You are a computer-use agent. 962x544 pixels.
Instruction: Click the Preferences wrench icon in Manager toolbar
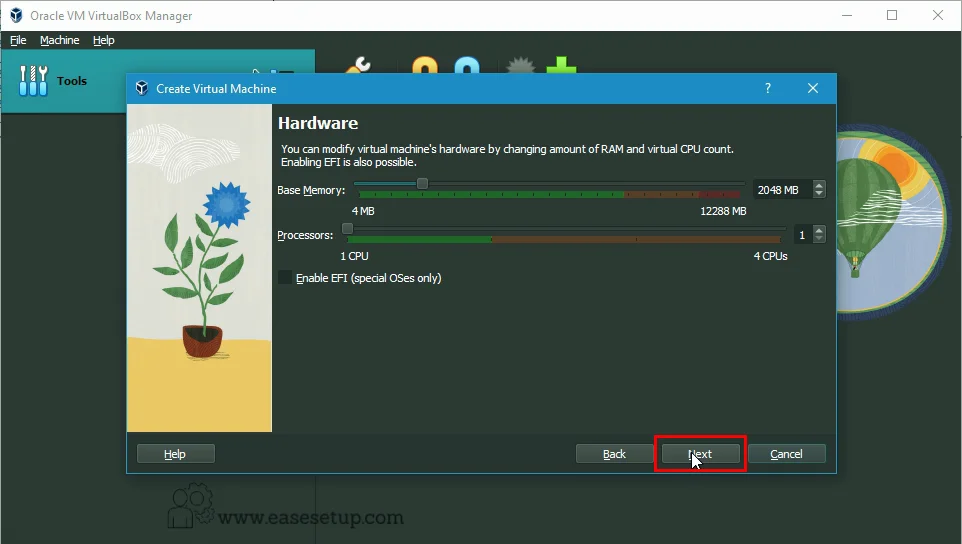[x=358, y=65]
